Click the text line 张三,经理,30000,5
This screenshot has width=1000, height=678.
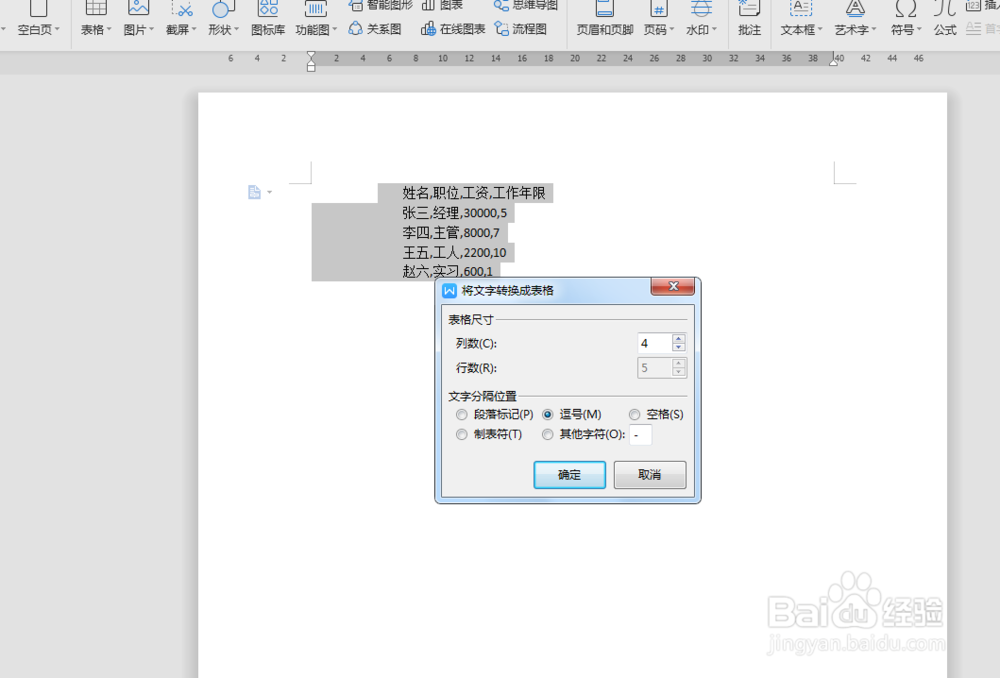[x=455, y=213]
